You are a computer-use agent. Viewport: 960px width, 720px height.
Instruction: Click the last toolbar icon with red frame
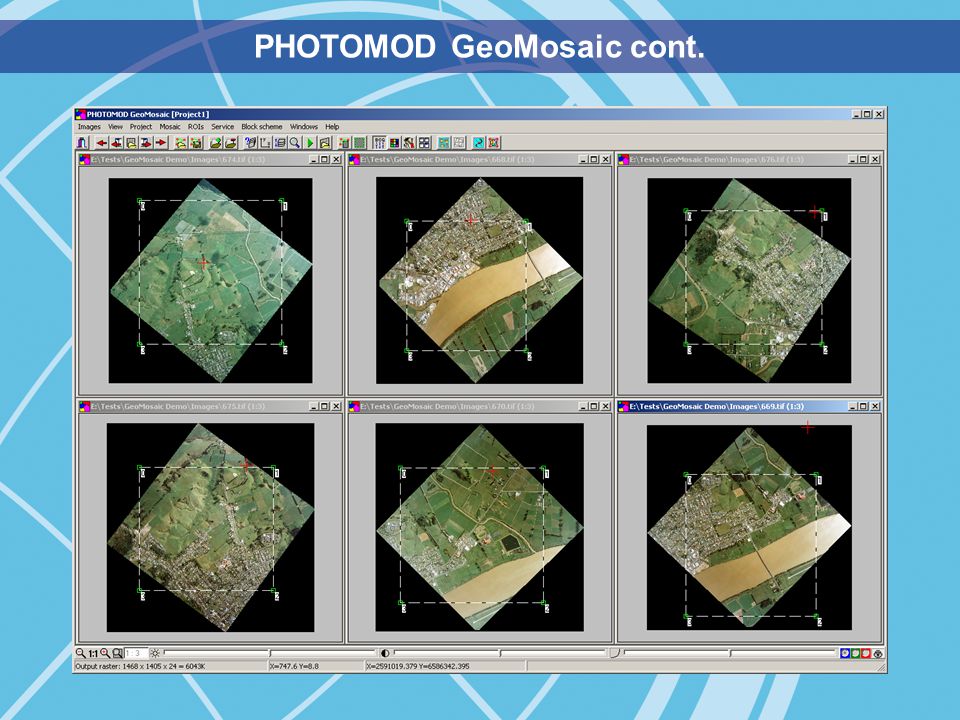point(493,143)
